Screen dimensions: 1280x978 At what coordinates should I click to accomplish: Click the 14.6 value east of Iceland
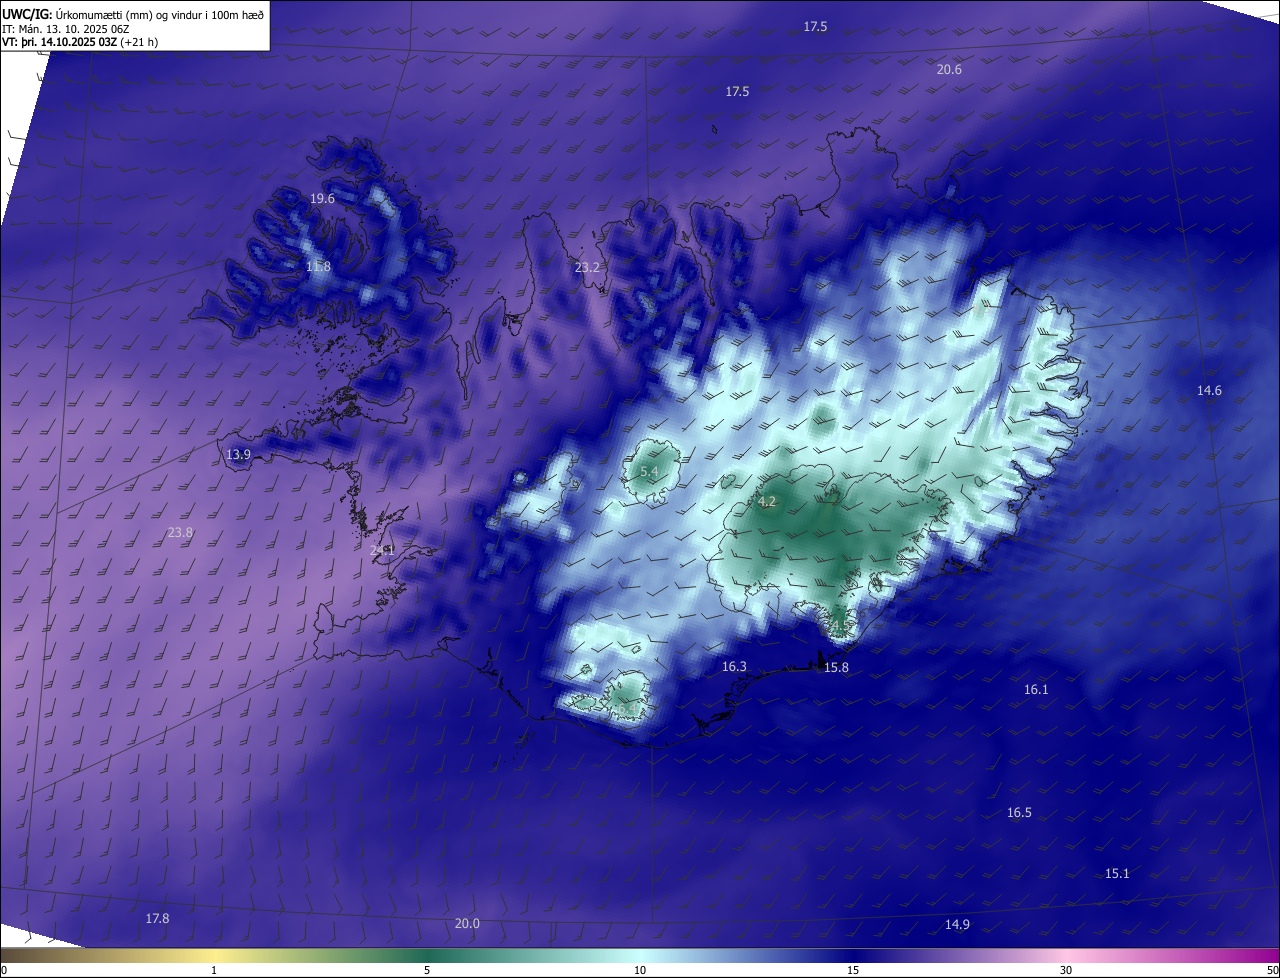1209,391
